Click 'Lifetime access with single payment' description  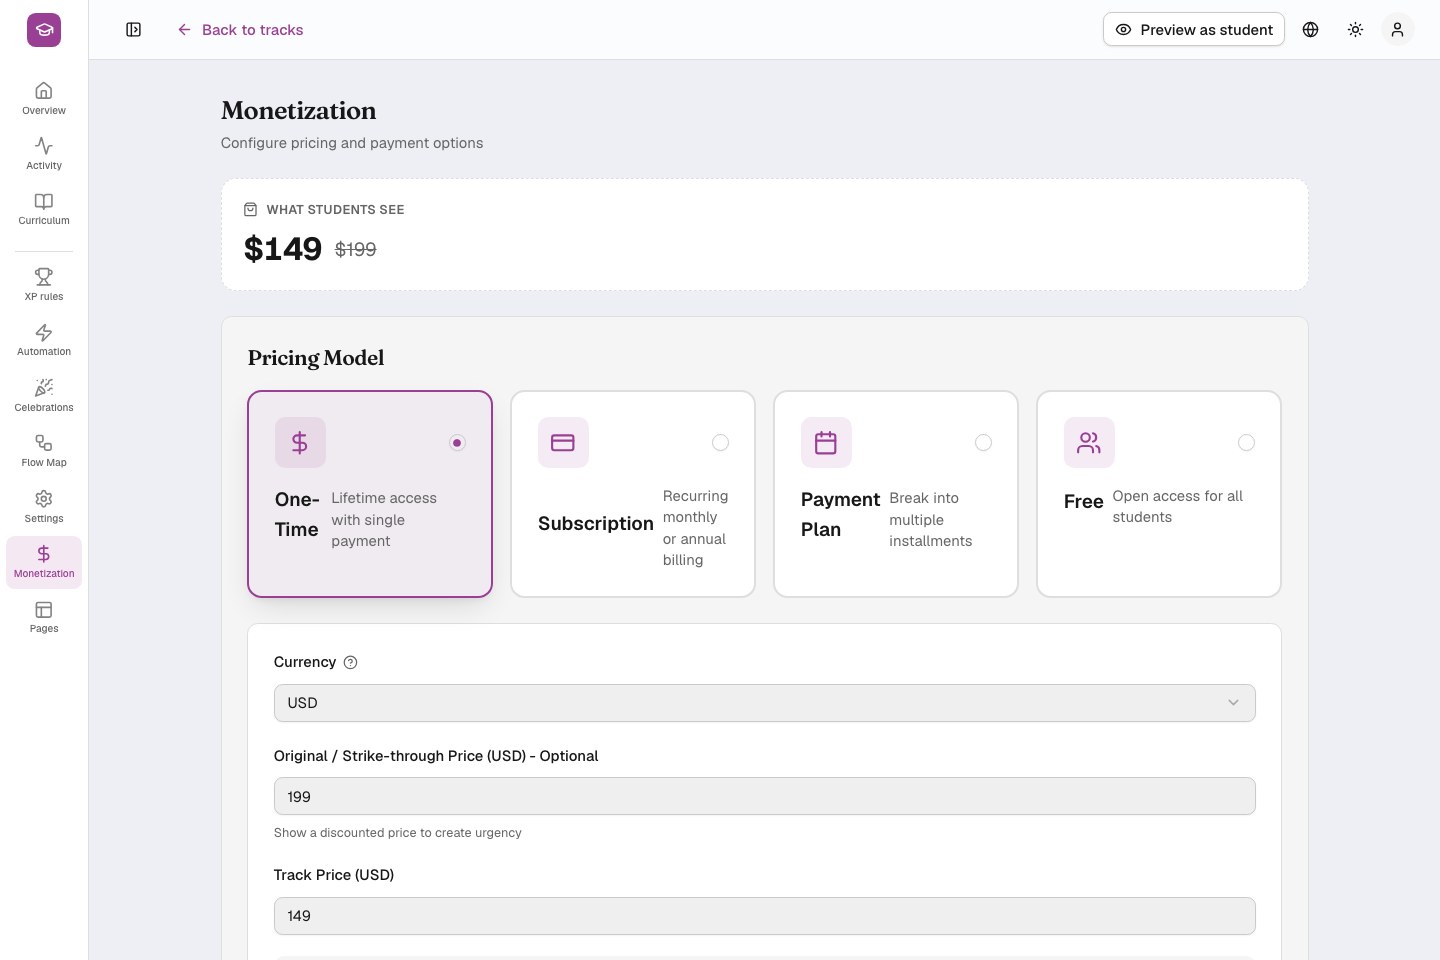point(384,520)
